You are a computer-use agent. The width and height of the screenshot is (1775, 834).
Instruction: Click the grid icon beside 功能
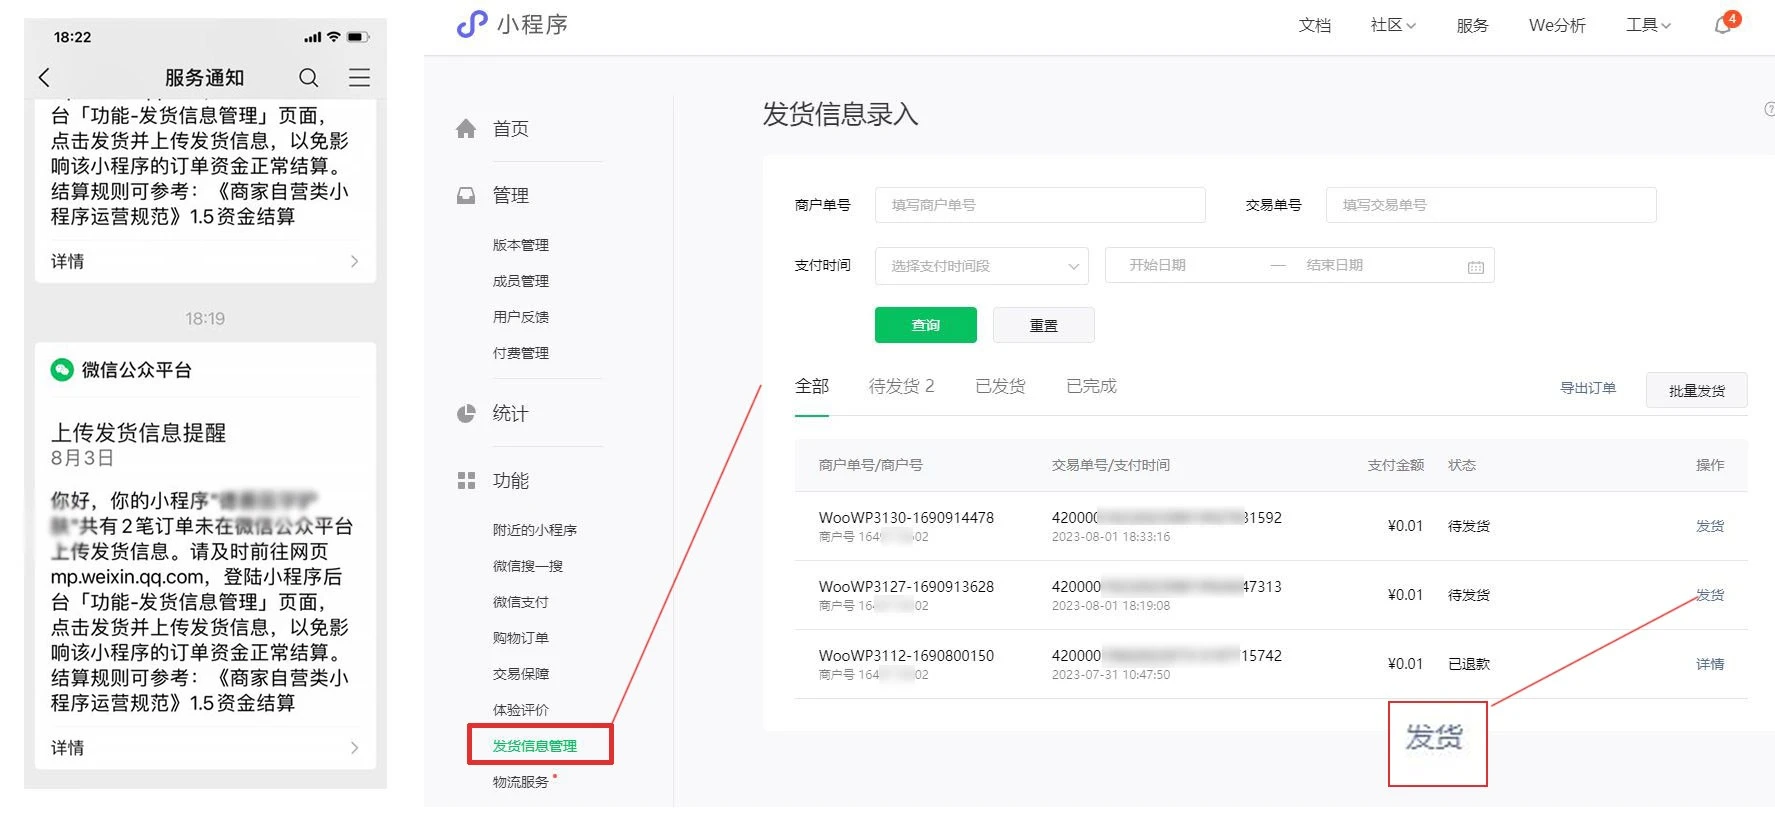[466, 481]
